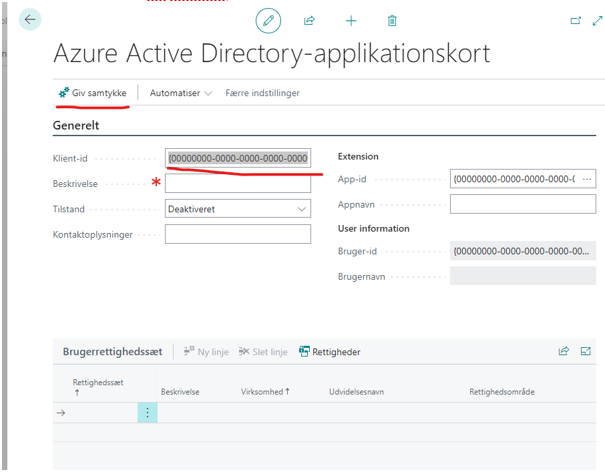
Task: Delete the record using trash icon
Action: [392, 20]
